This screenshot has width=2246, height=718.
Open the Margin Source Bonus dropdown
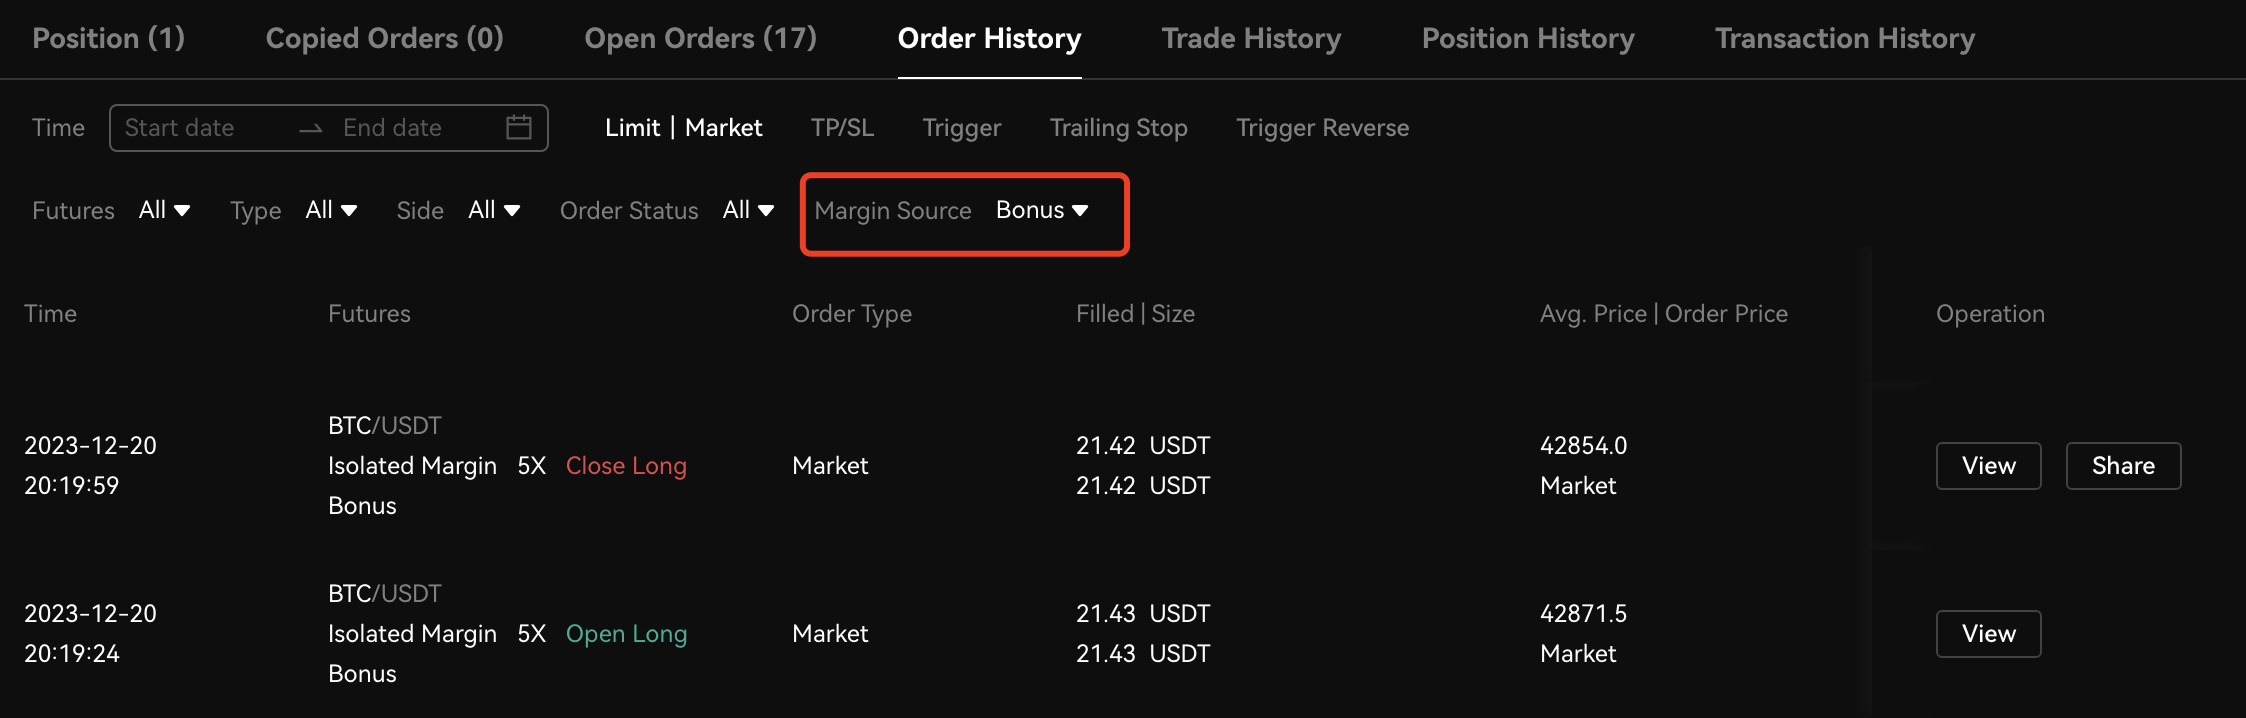click(1041, 210)
